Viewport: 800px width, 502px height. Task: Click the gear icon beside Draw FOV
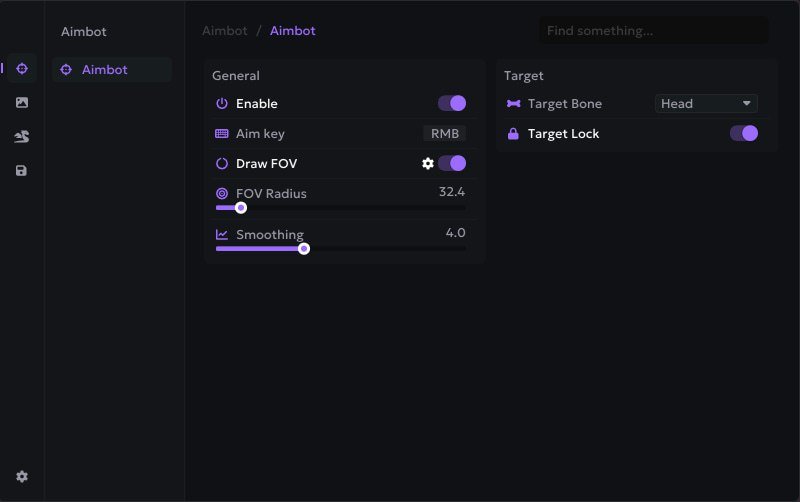pos(428,163)
